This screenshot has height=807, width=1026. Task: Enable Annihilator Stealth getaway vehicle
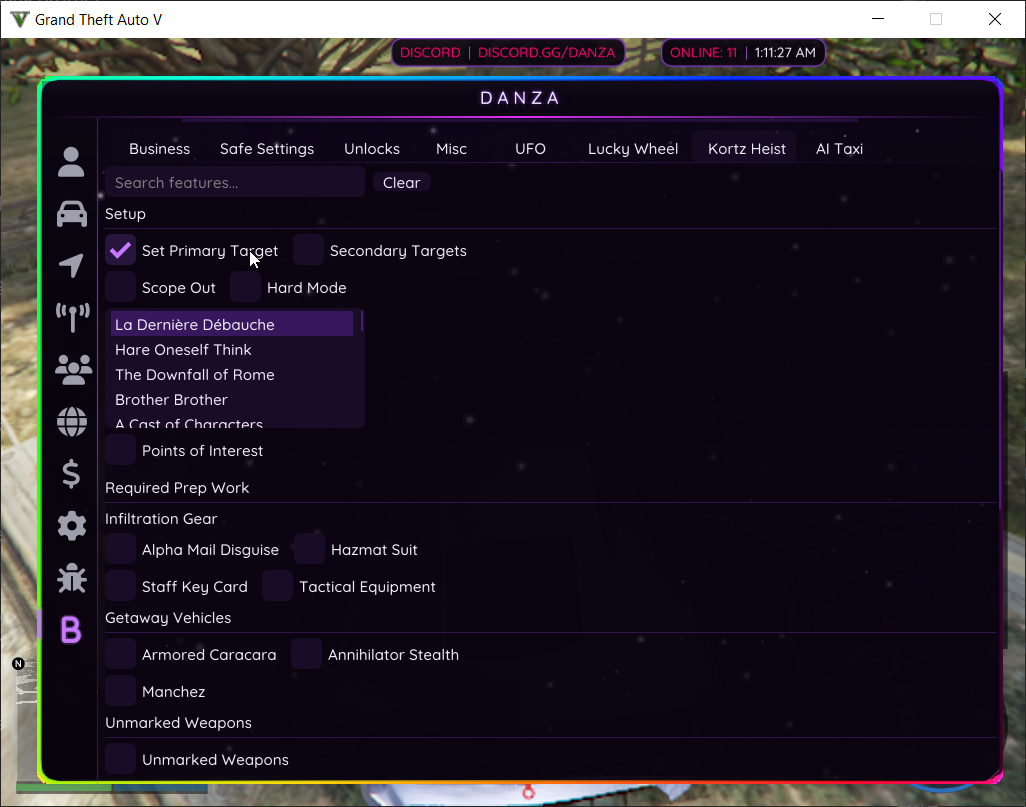[x=306, y=655]
